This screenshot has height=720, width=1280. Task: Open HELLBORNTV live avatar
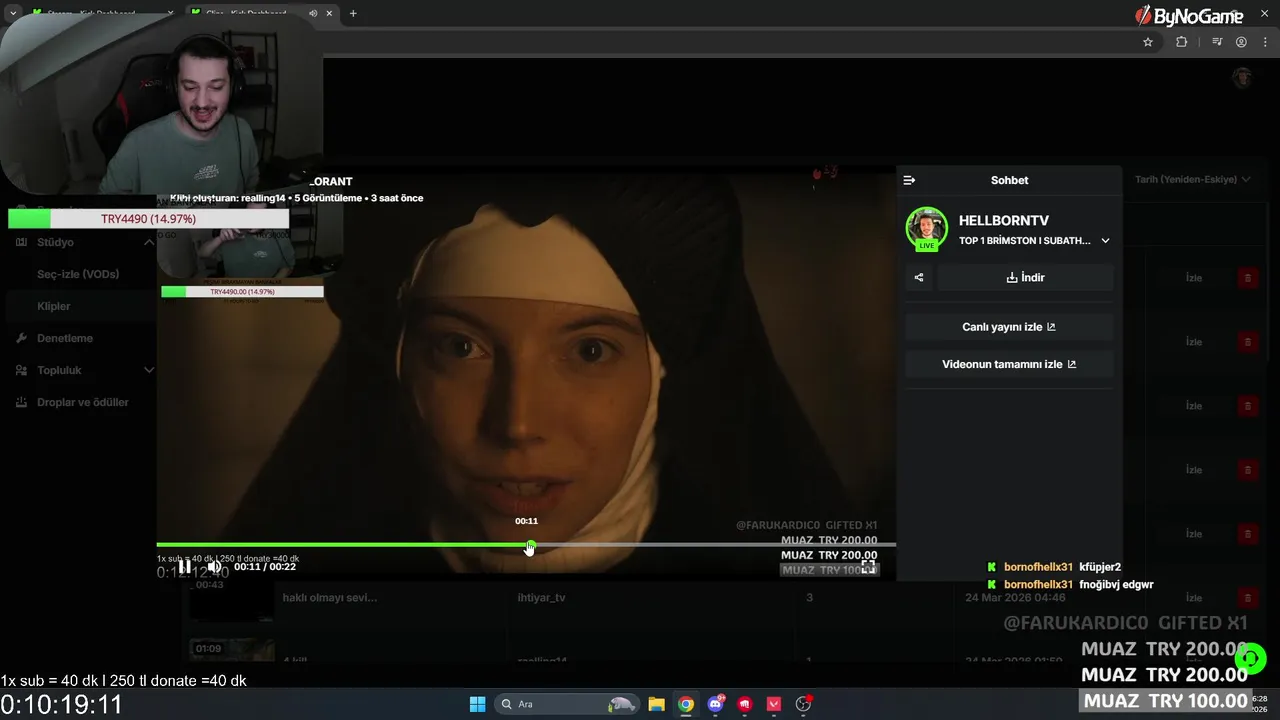927,228
